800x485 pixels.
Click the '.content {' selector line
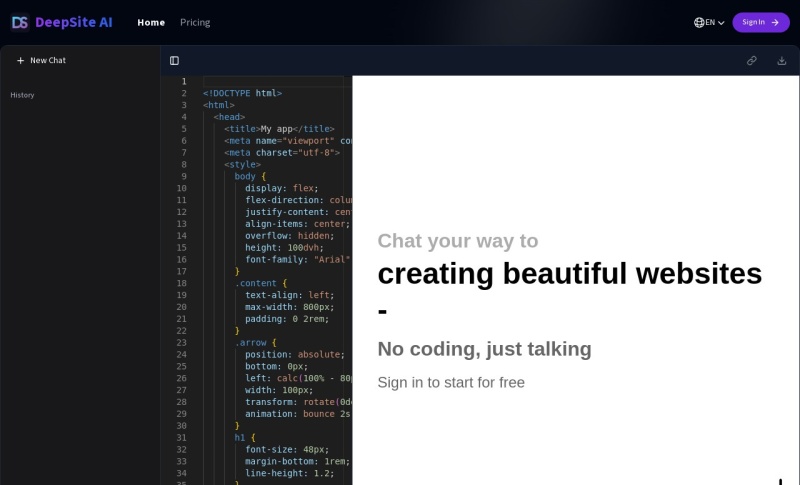pos(261,283)
